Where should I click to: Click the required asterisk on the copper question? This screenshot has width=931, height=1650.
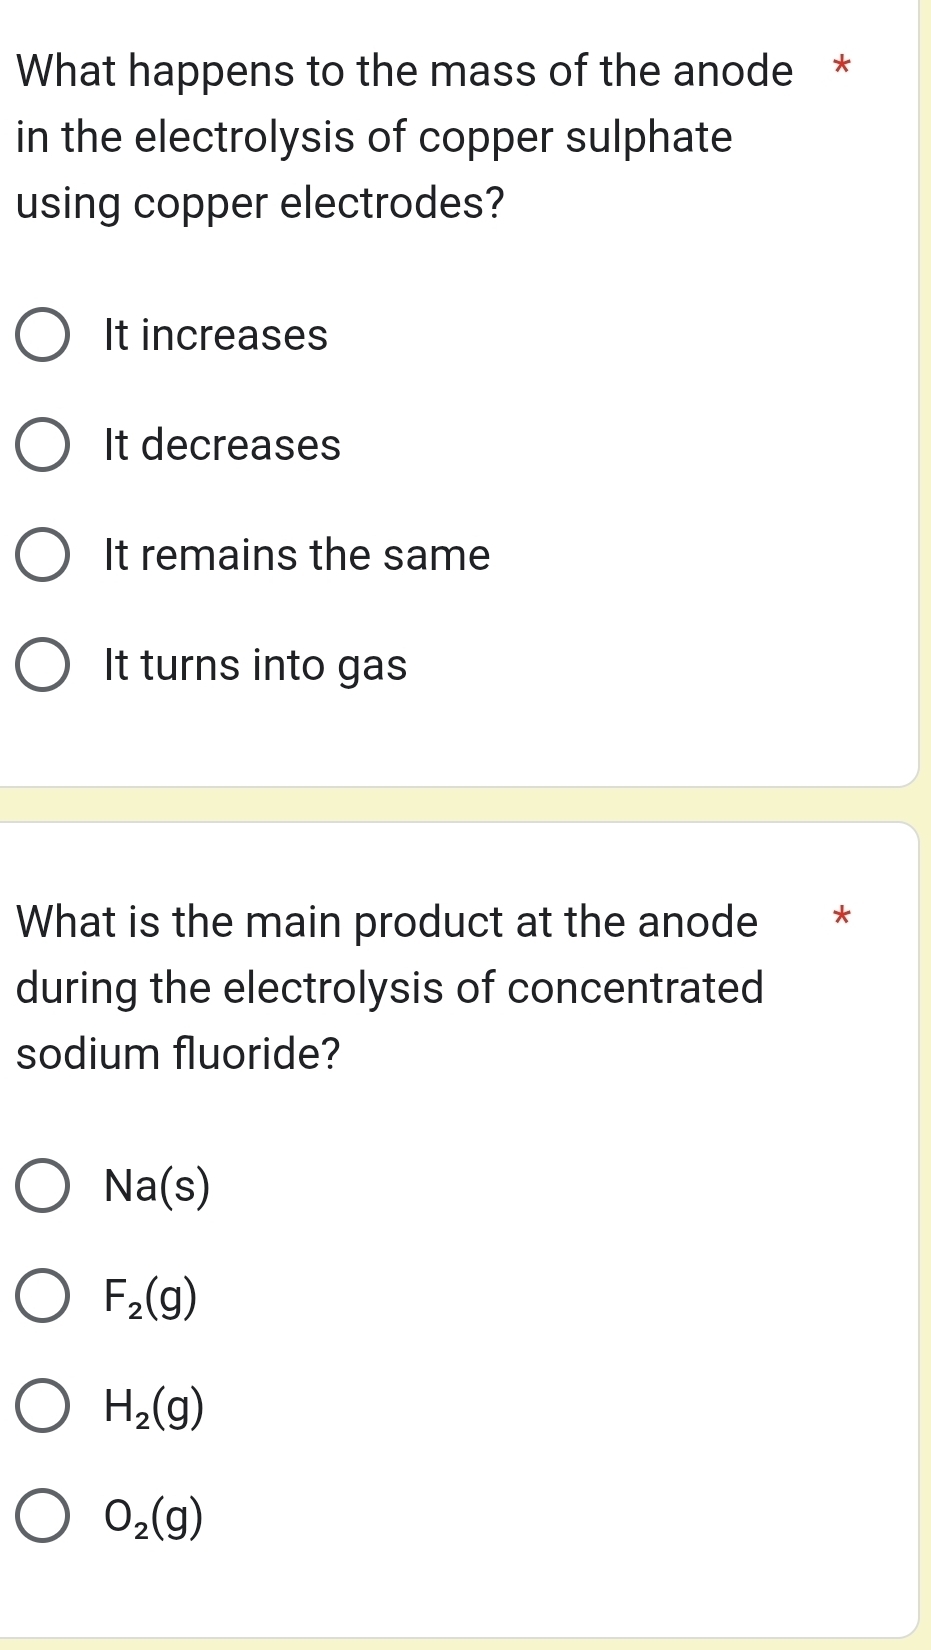pyautogui.click(x=842, y=68)
